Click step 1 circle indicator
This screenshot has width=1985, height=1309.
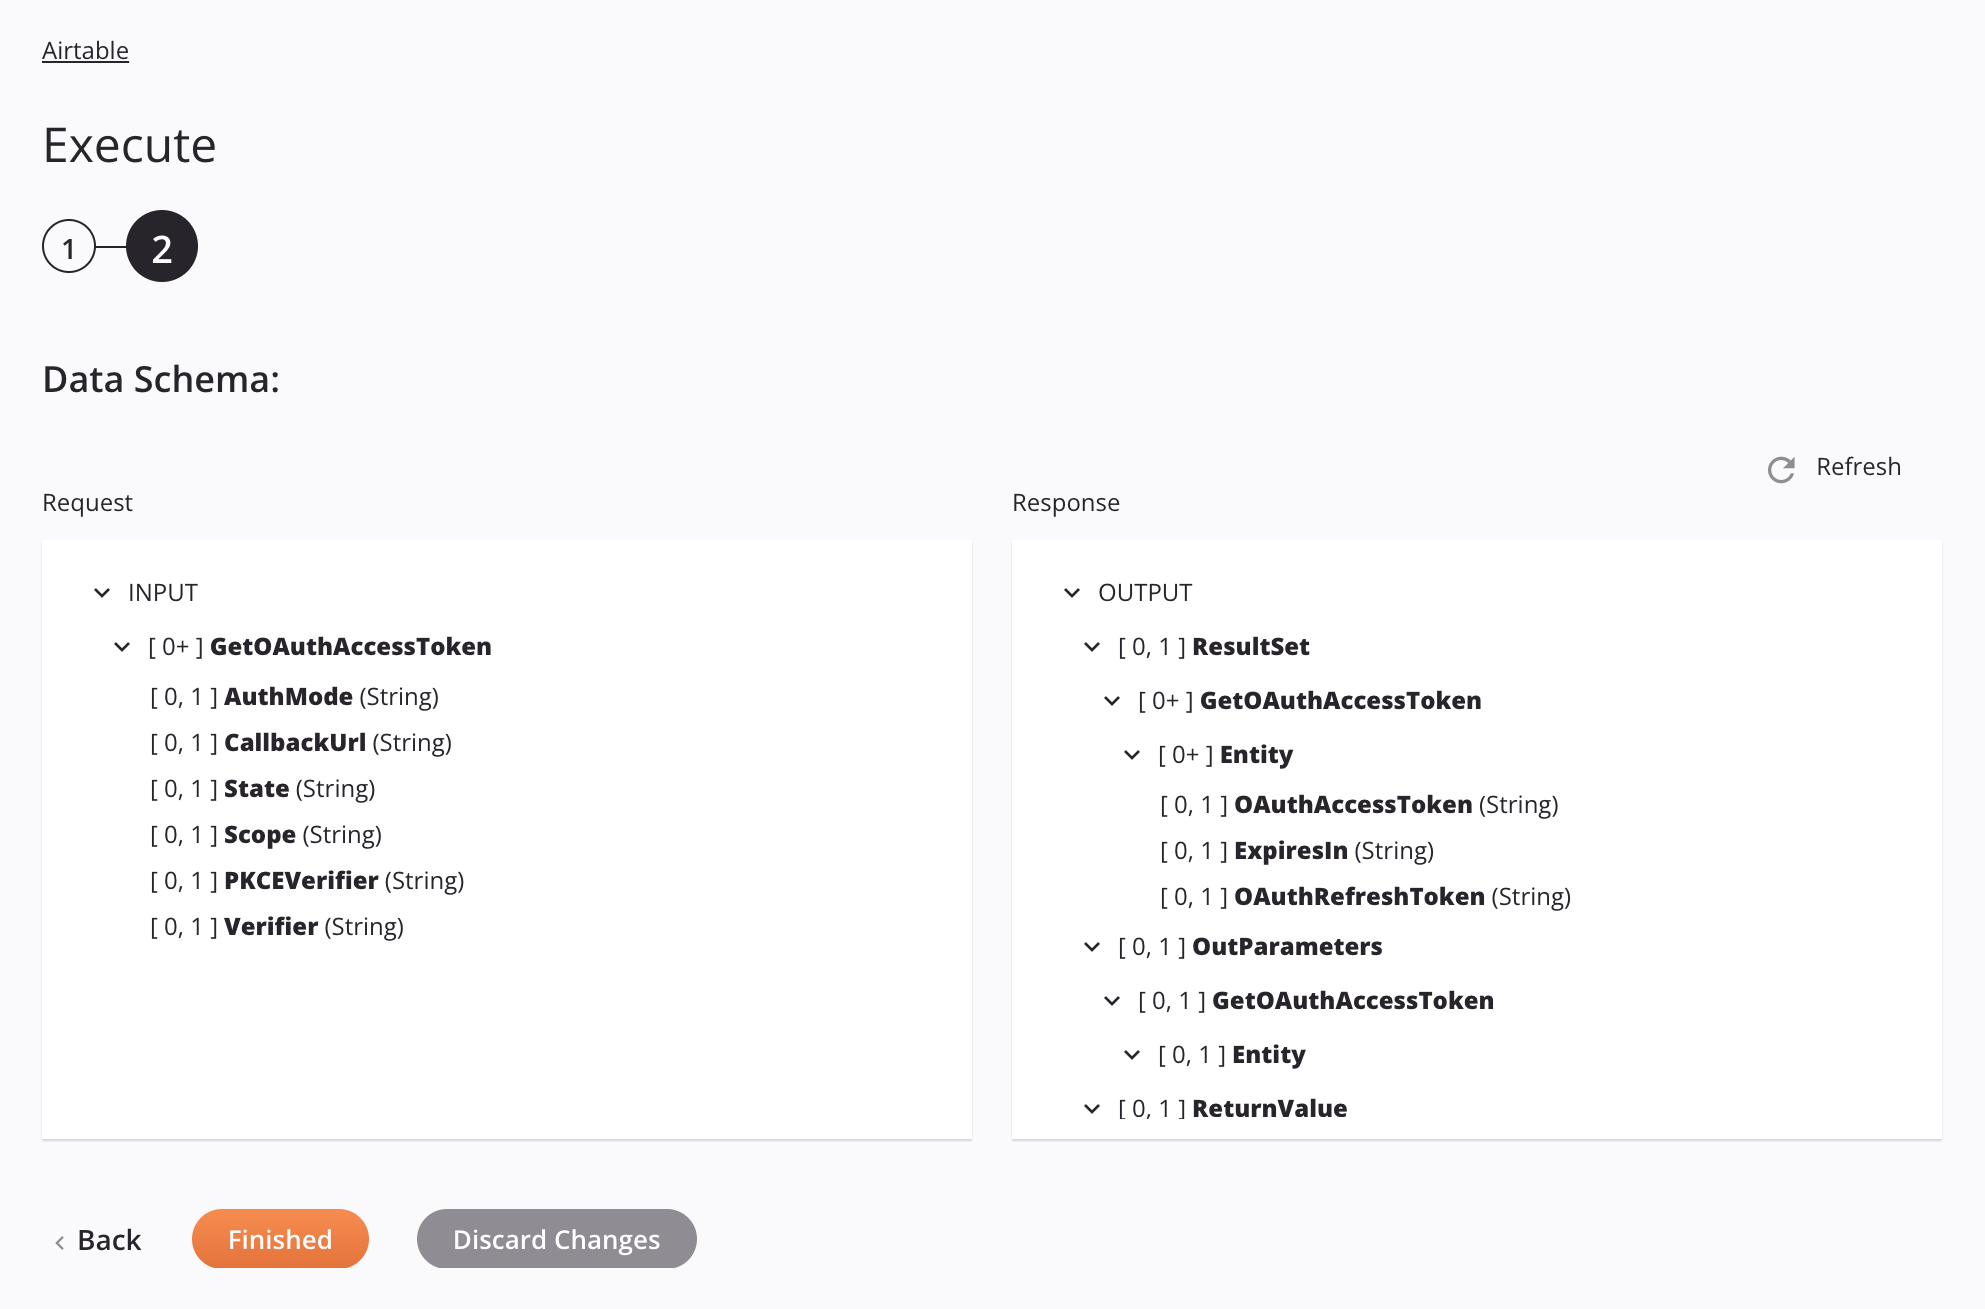(67, 245)
